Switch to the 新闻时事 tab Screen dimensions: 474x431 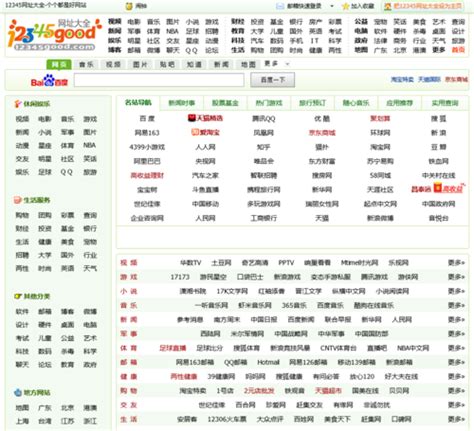[x=182, y=103]
